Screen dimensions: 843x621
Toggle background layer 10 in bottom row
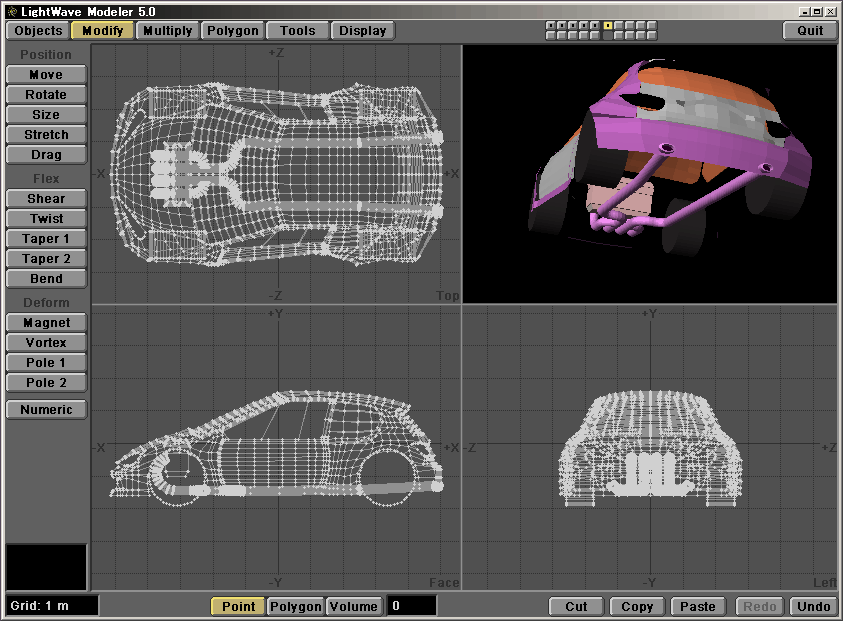(x=652, y=35)
